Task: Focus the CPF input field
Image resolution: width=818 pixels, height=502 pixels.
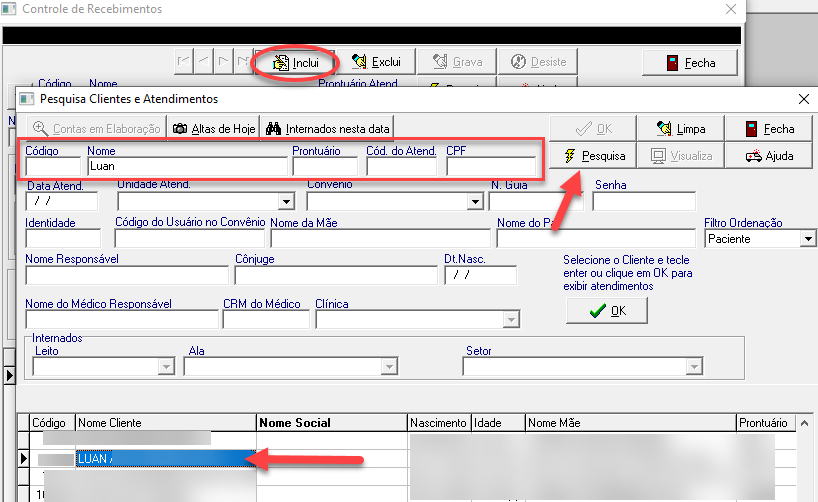Action: 491,166
